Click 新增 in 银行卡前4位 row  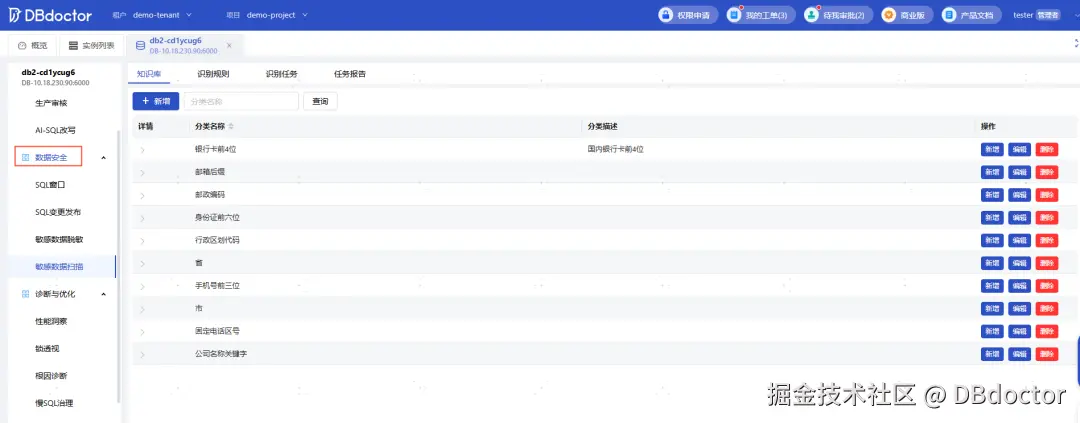[x=992, y=149]
